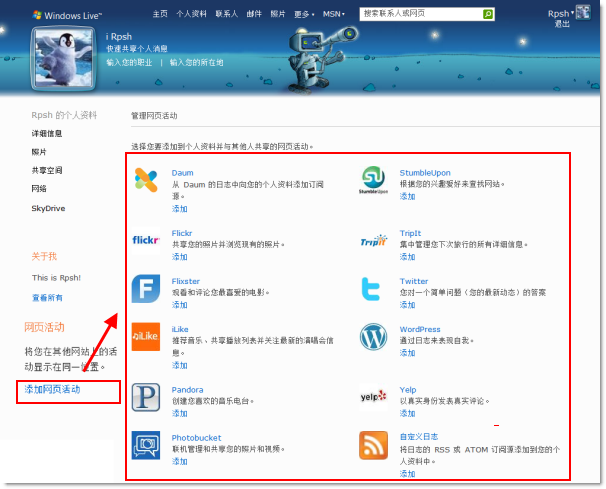Click the Yelp title link
This screenshot has width=606, height=489.
pyautogui.click(x=408, y=390)
